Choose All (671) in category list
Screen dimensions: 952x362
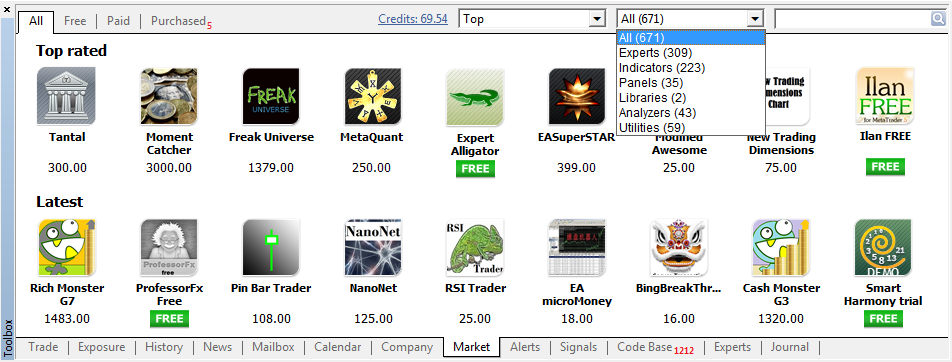690,38
